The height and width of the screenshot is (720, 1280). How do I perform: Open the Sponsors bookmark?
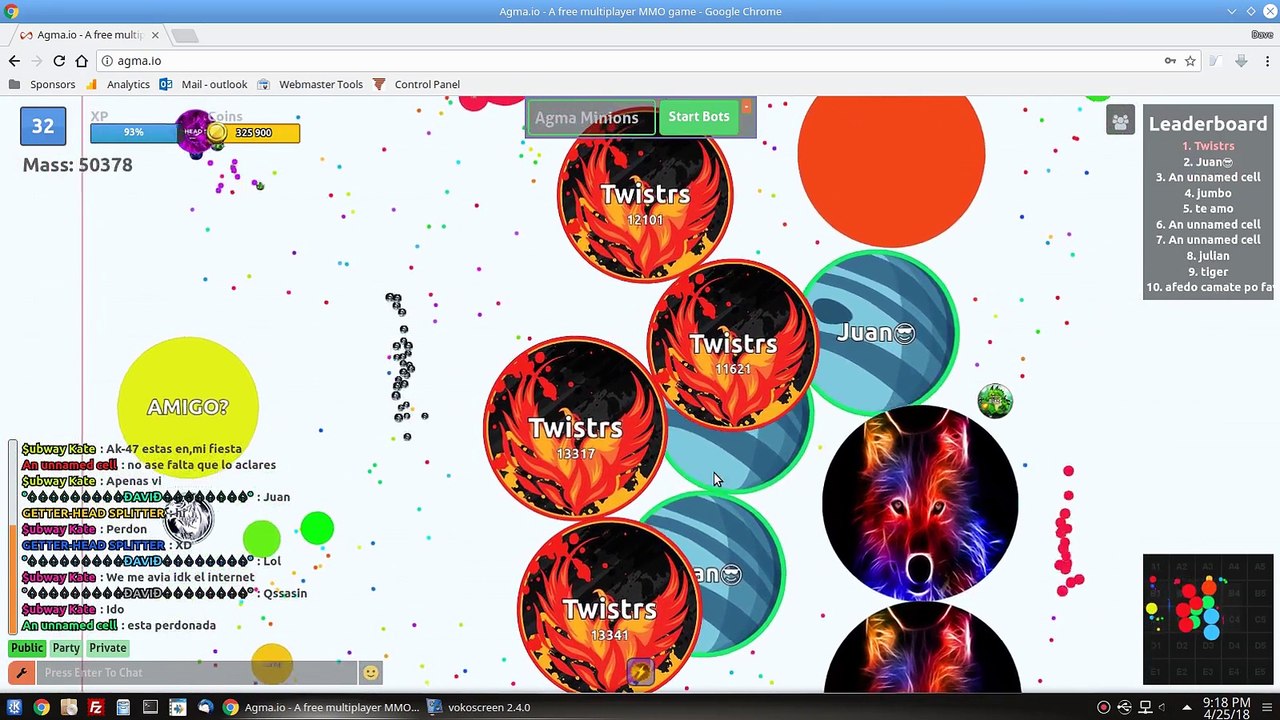pos(43,84)
